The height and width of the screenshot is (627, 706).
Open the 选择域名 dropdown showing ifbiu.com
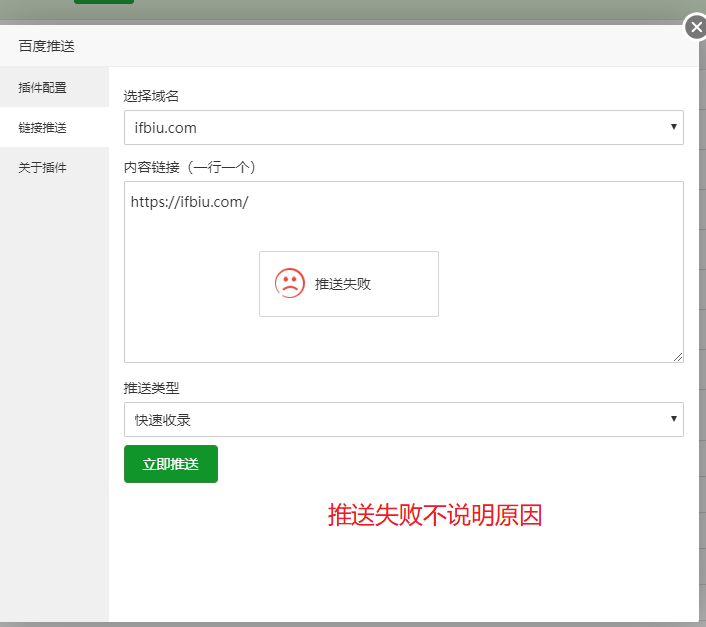(x=403, y=127)
